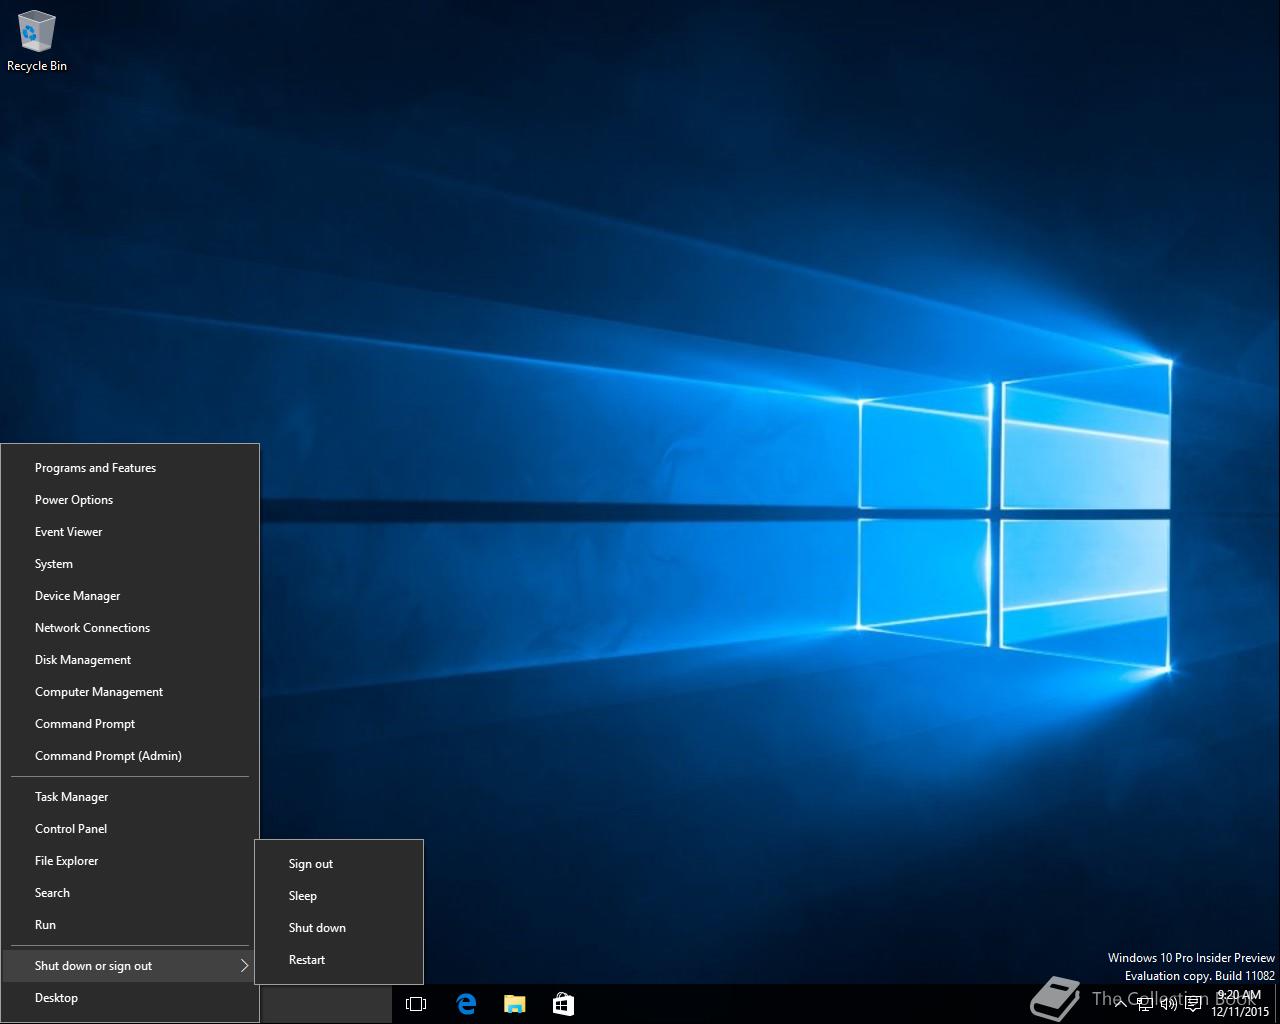
Task: Show hidden system tray icons
Action: [x=1120, y=1004]
